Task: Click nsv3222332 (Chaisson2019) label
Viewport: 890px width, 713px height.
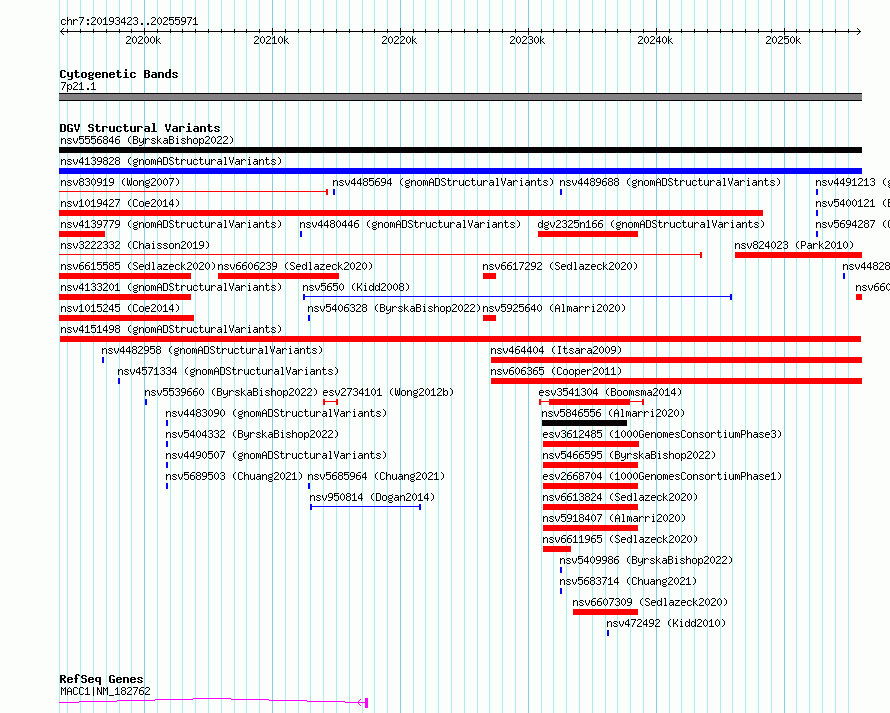Action: pyautogui.click(x=135, y=245)
